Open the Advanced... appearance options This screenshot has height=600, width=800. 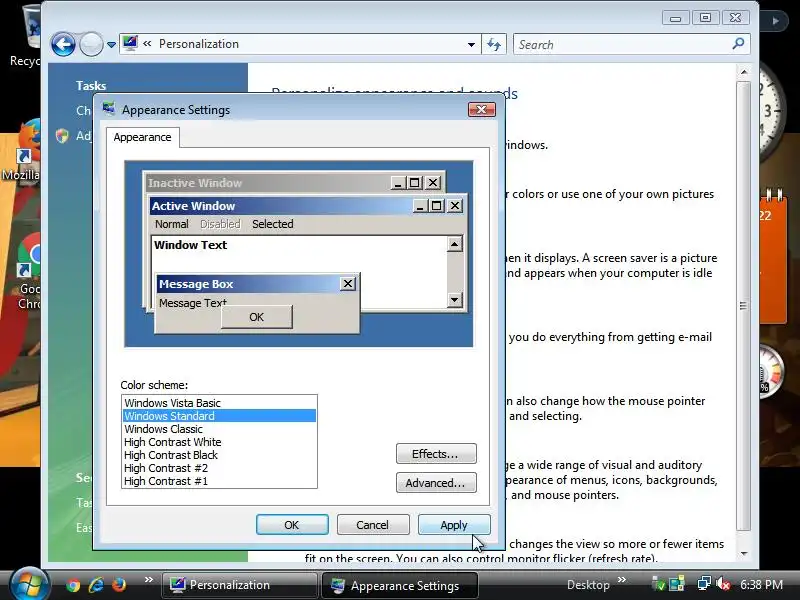click(x=436, y=483)
